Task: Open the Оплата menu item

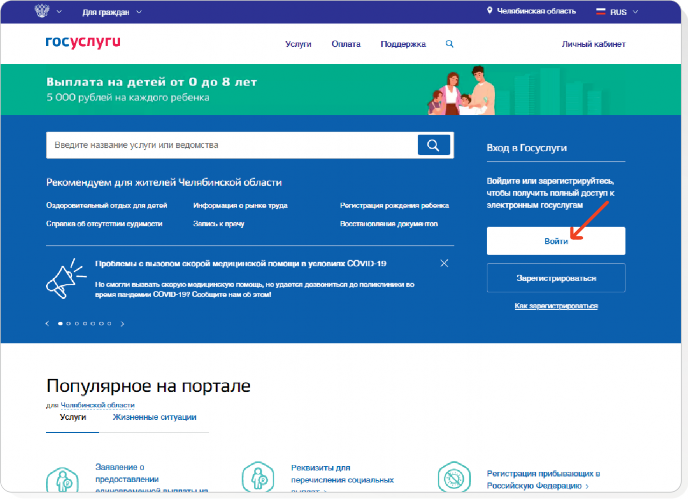Action: click(346, 44)
